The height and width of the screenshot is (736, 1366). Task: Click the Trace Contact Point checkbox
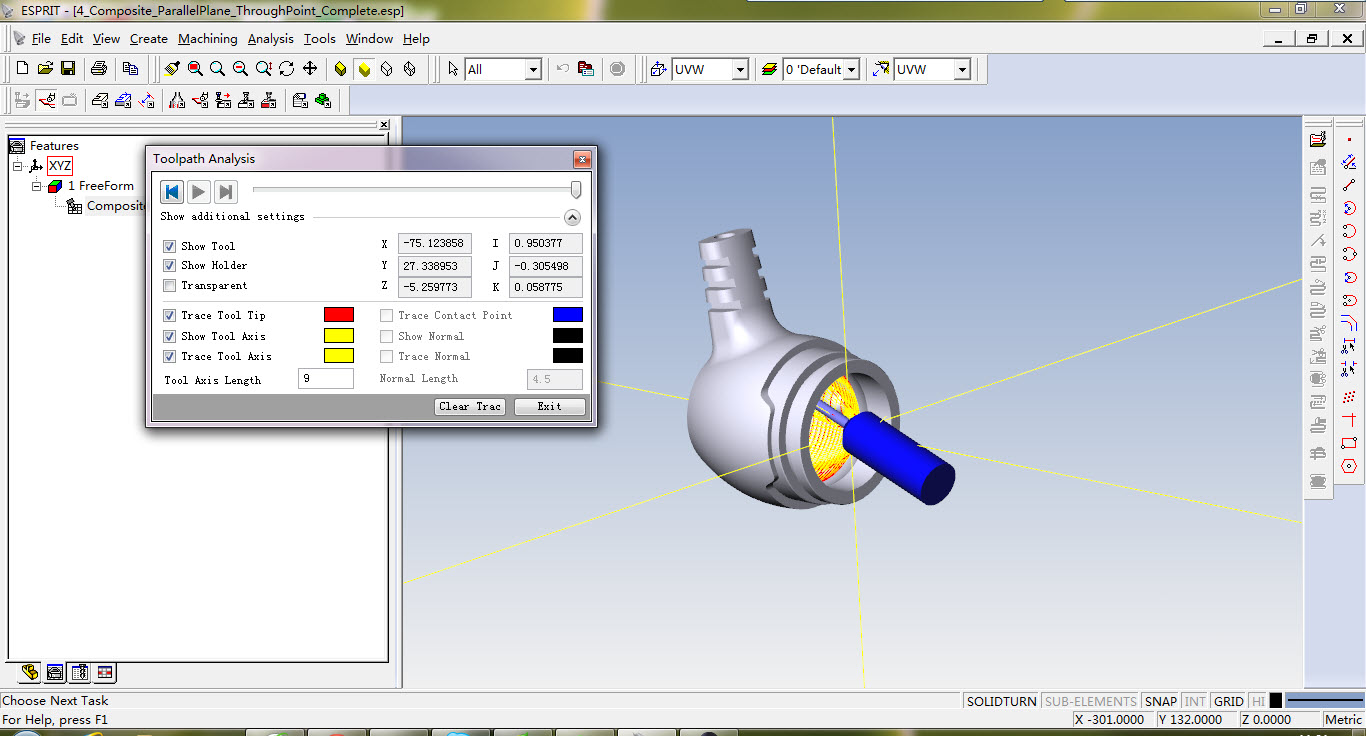point(386,316)
